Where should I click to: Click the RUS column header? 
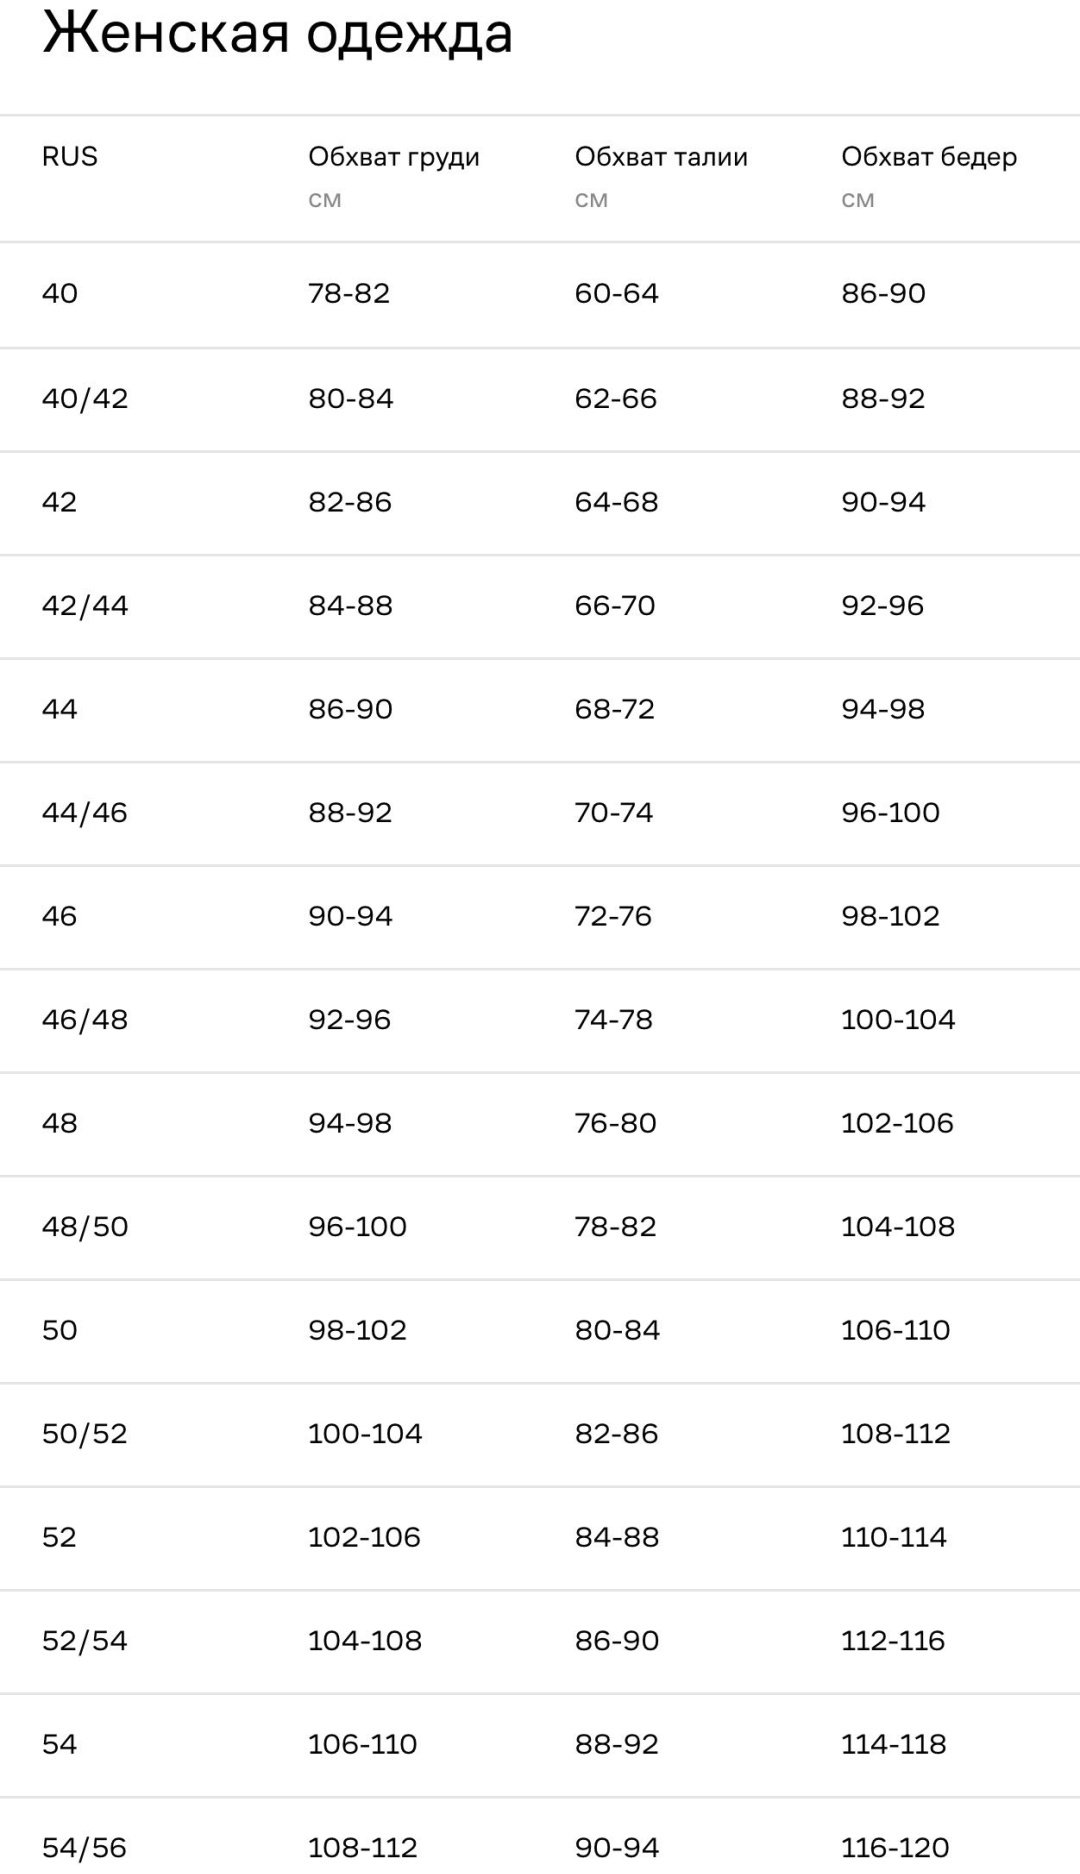click(70, 157)
